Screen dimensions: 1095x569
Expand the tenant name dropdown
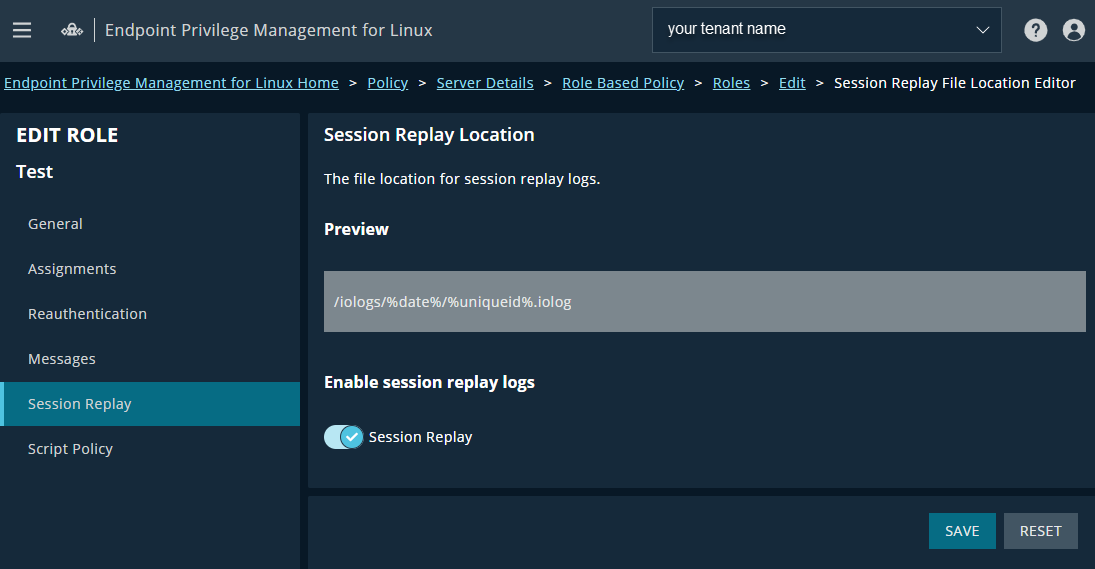[x=826, y=30]
